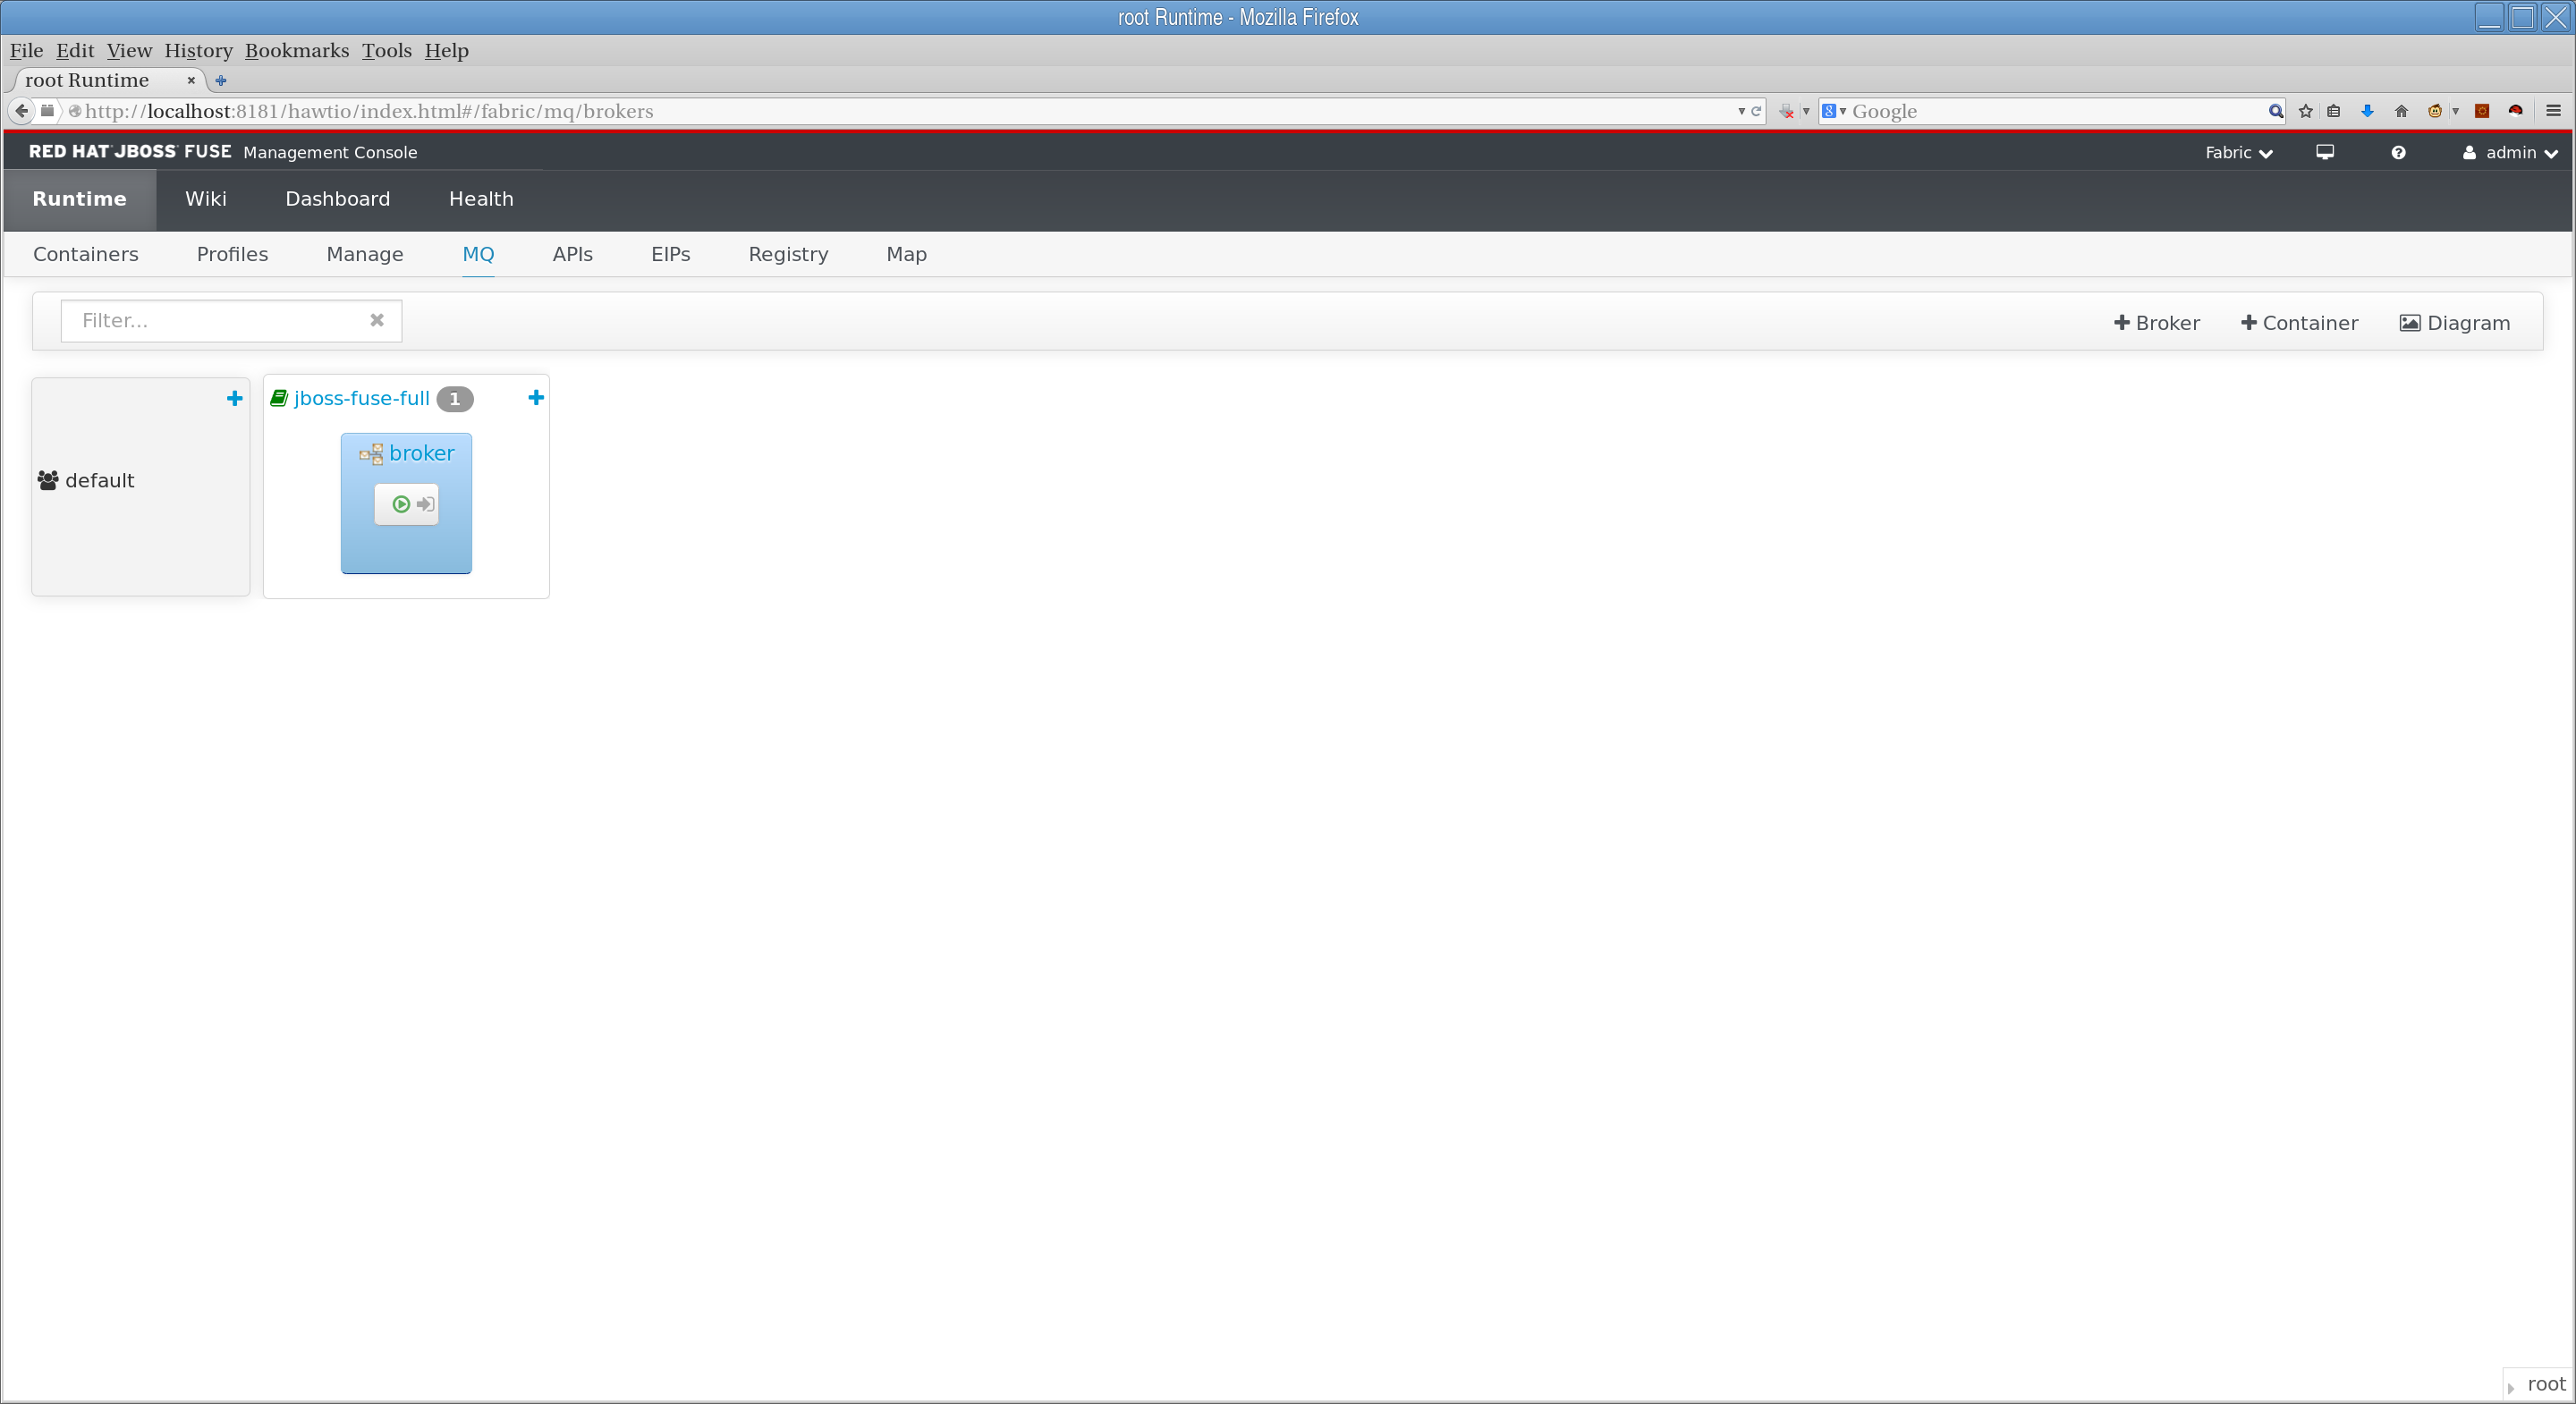Viewport: 2576px width, 1404px height.
Task: Open the Dashboard main tab
Action: click(x=338, y=199)
